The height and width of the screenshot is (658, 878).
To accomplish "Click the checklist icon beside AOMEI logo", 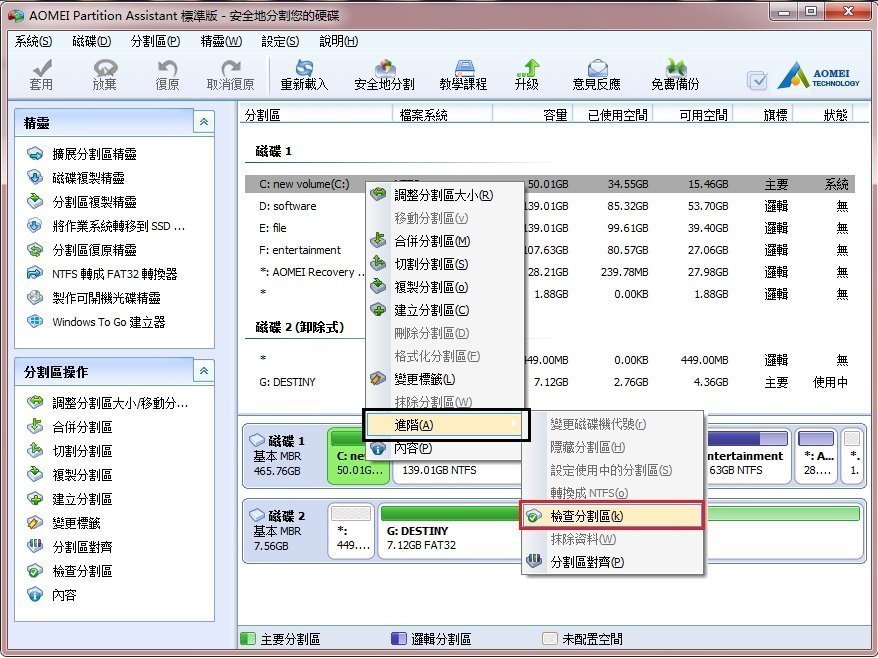I will click(x=758, y=81).
